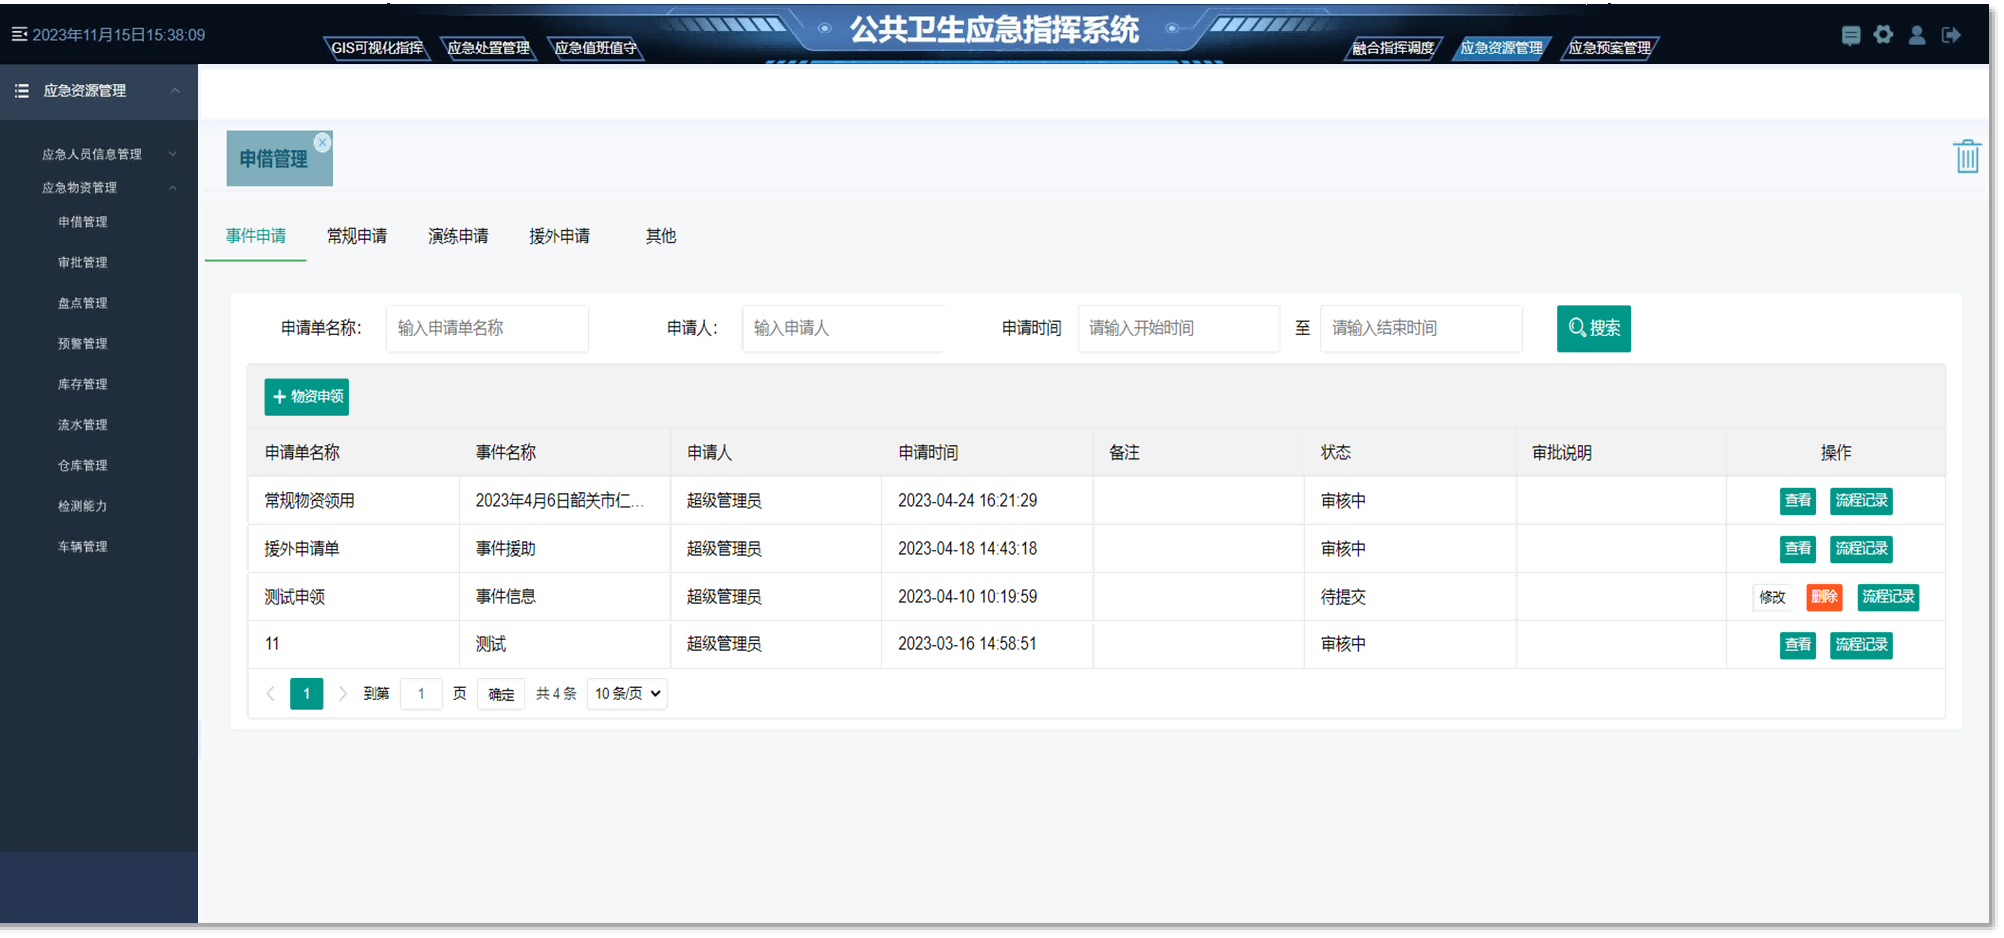Open 融合指挥调度 top navigation tab
Viewport: 2004px width, 938px height.
coord(1393,48)
